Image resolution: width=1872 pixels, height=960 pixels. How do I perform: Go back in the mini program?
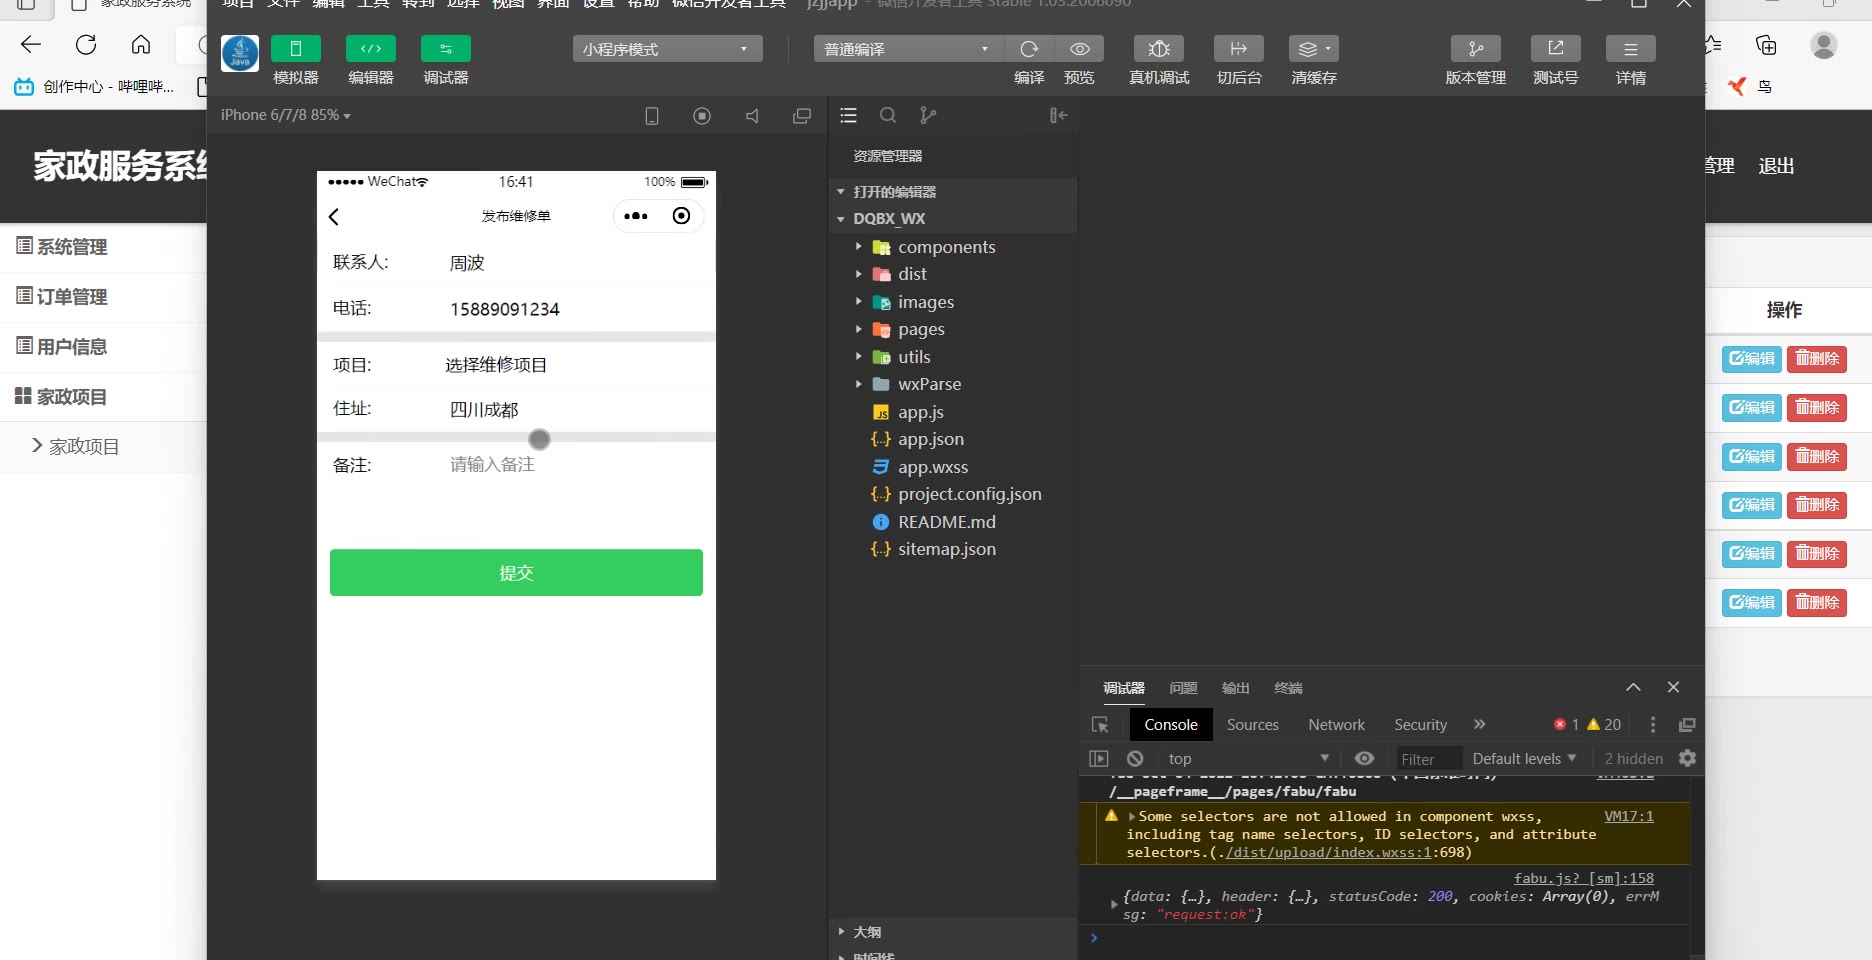tap(334, 217)
